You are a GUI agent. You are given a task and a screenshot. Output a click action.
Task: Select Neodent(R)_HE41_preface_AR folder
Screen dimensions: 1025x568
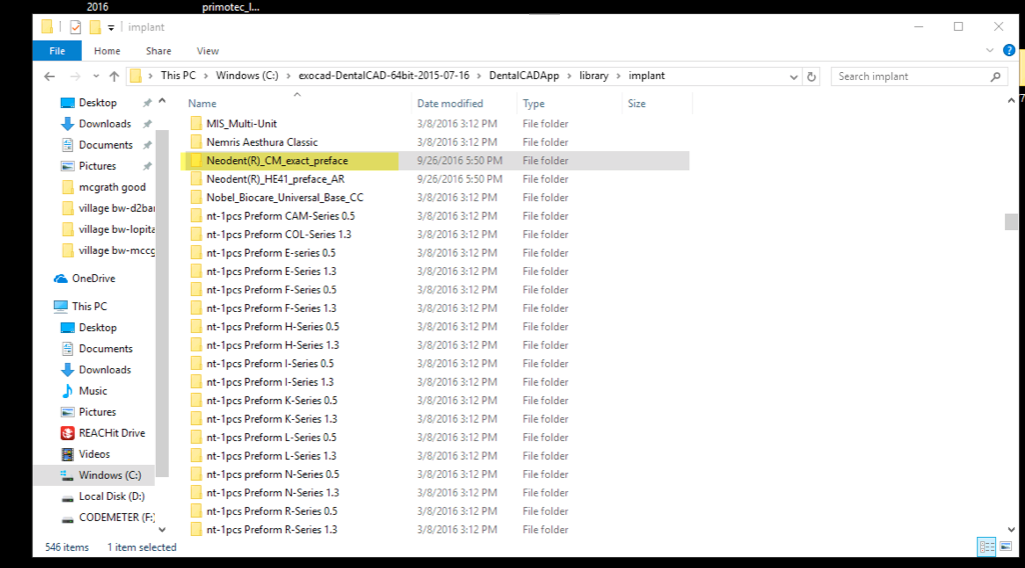275,179
